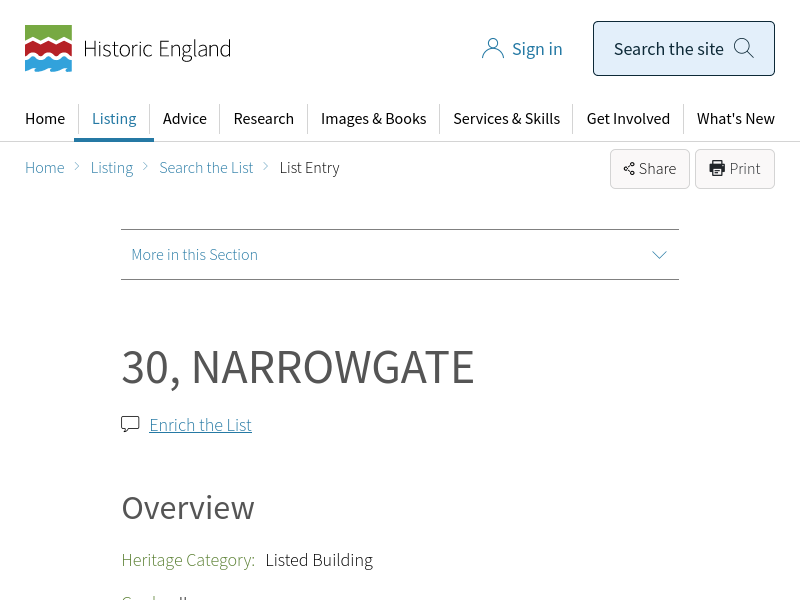Click the magnifying glass search icon
The width and height of the screenshot is (800, 600).
pos(743,48)
